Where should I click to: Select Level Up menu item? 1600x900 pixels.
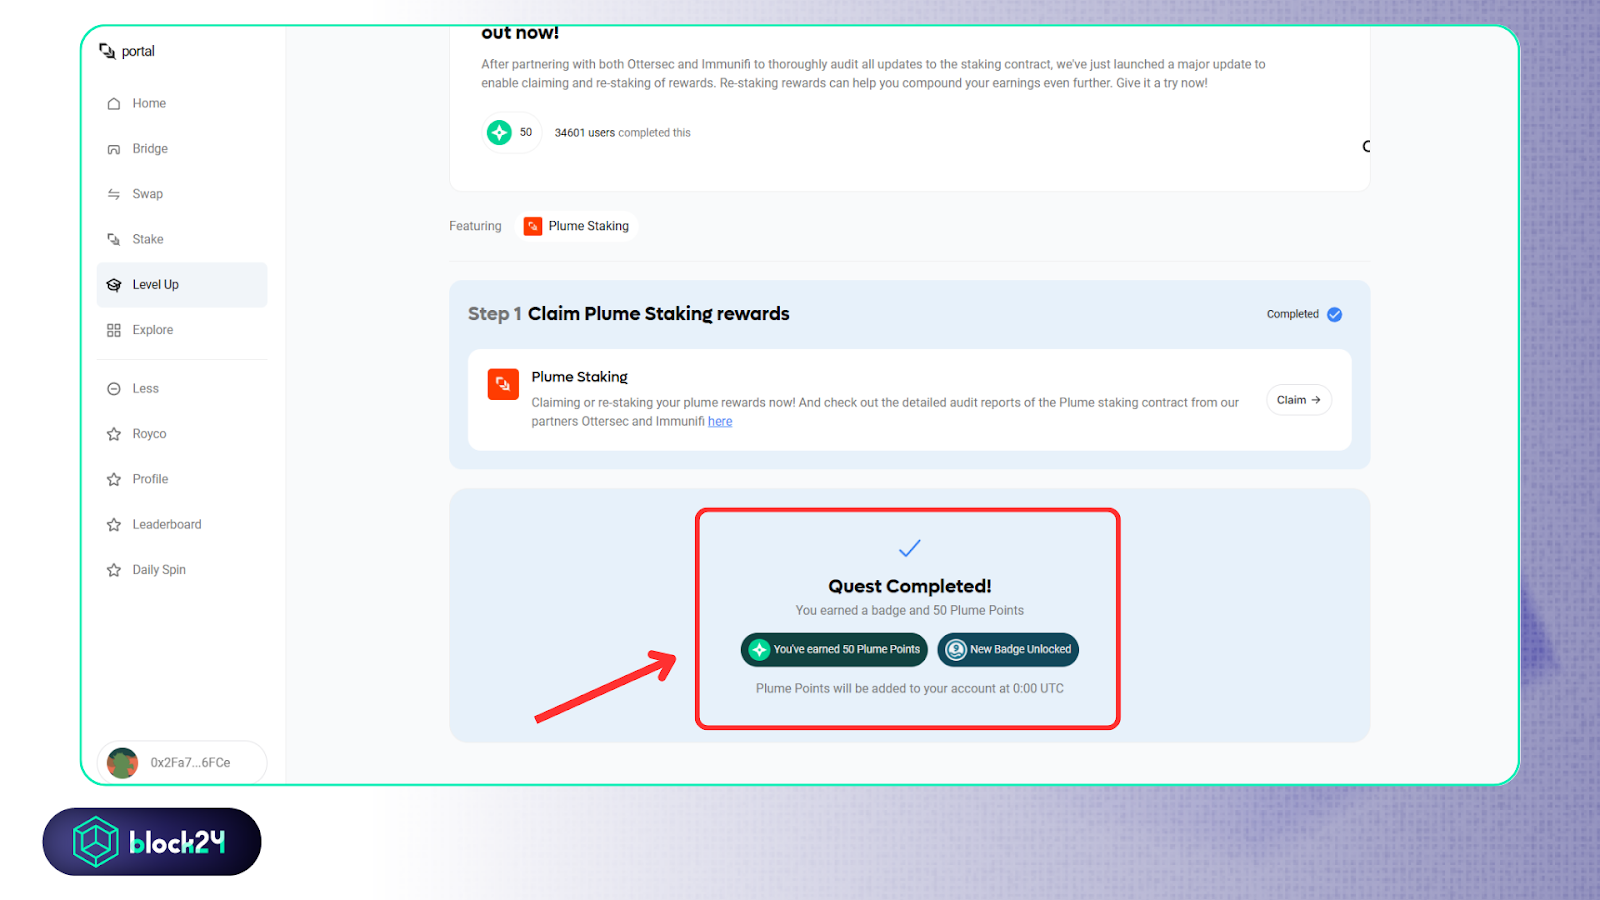tap(155, 285)
